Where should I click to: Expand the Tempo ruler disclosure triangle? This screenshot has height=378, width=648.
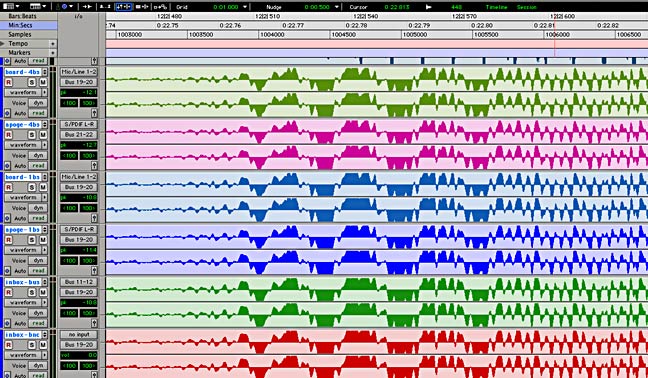pyautogui.click(x=3, y=44)
